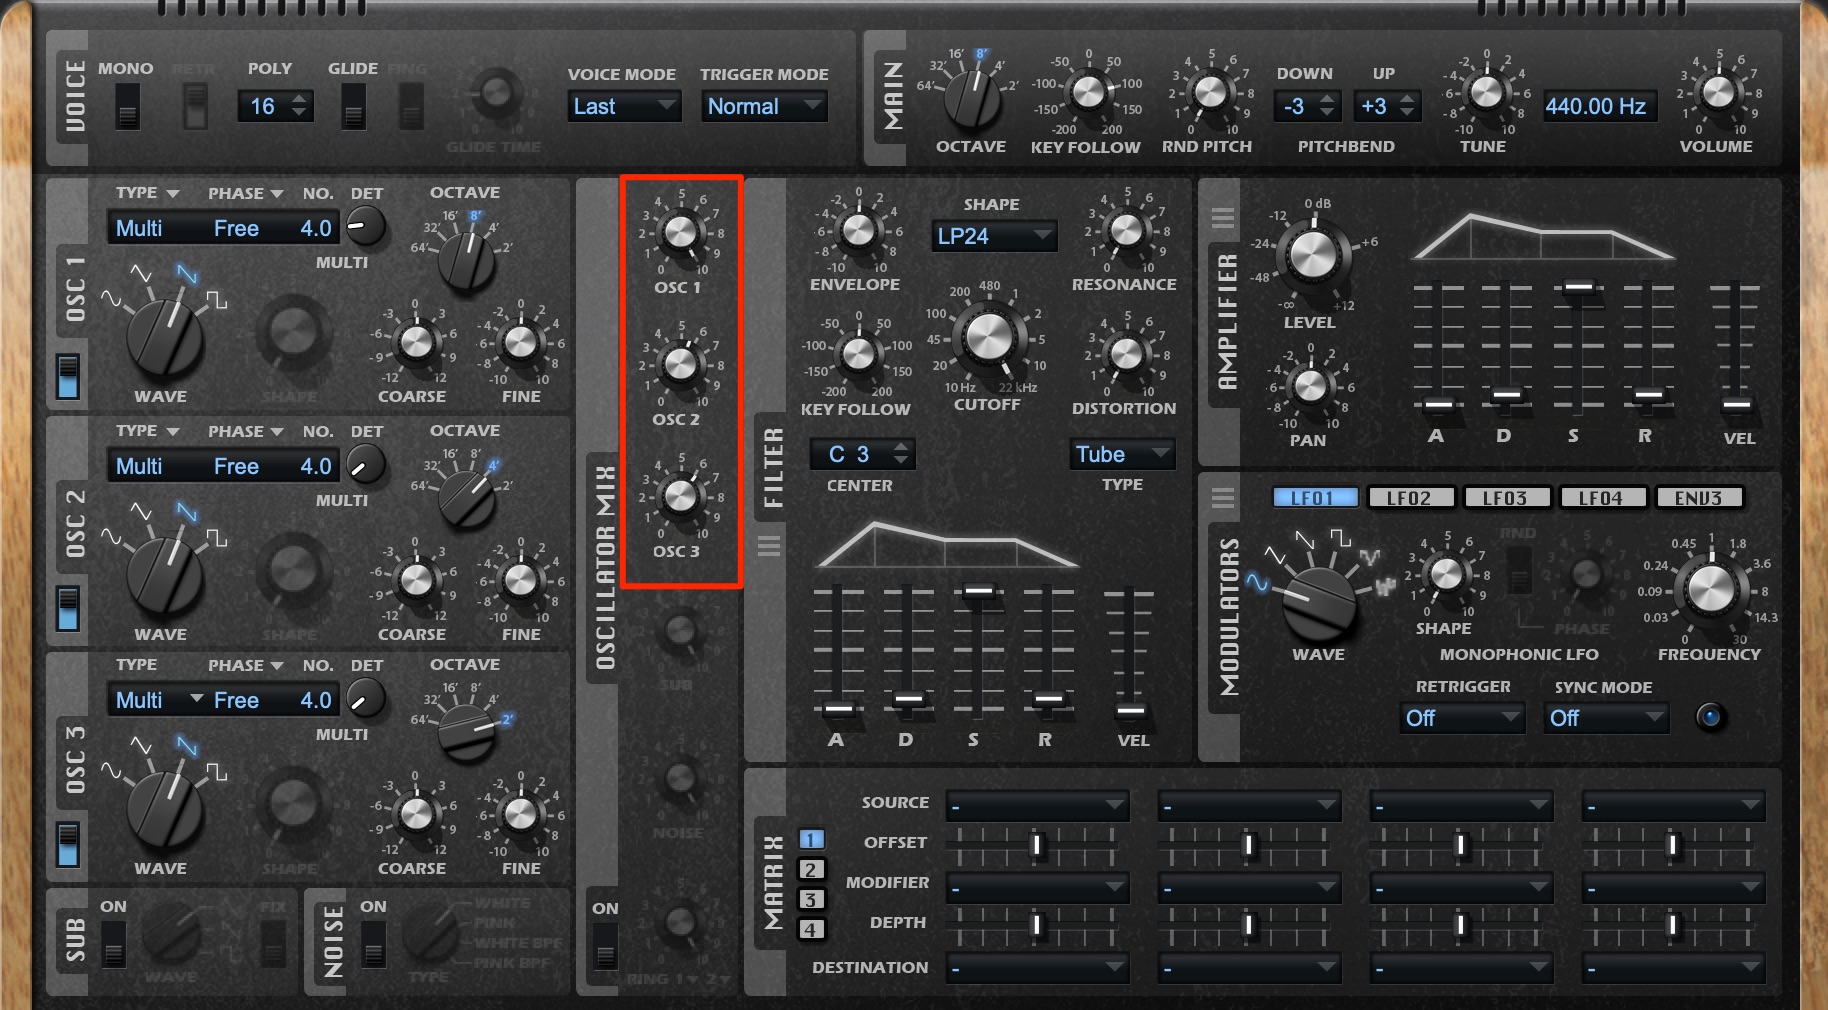Image resolution: width=1828 pixels, height=1010 pixels.
Task: Open the TRIGGER MODE Normal dropdown
Action: coord(765,106)
